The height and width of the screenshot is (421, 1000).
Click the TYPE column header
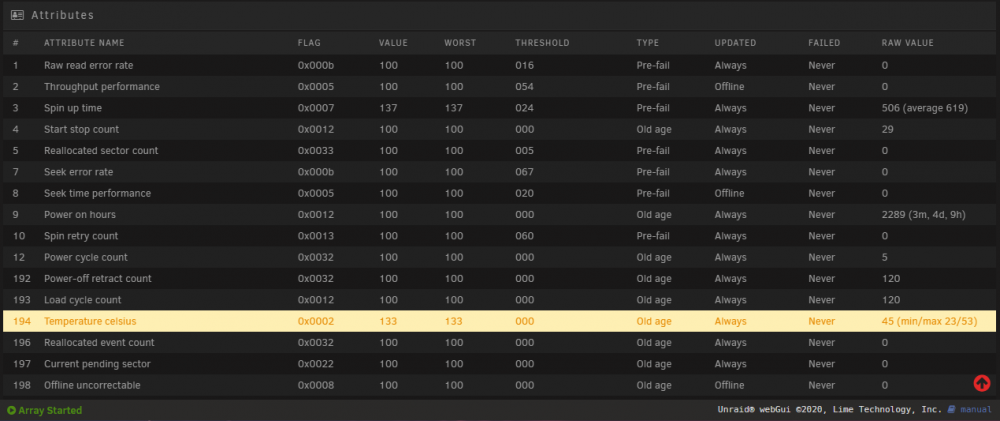pyautogui.click(x=647, y=43)
